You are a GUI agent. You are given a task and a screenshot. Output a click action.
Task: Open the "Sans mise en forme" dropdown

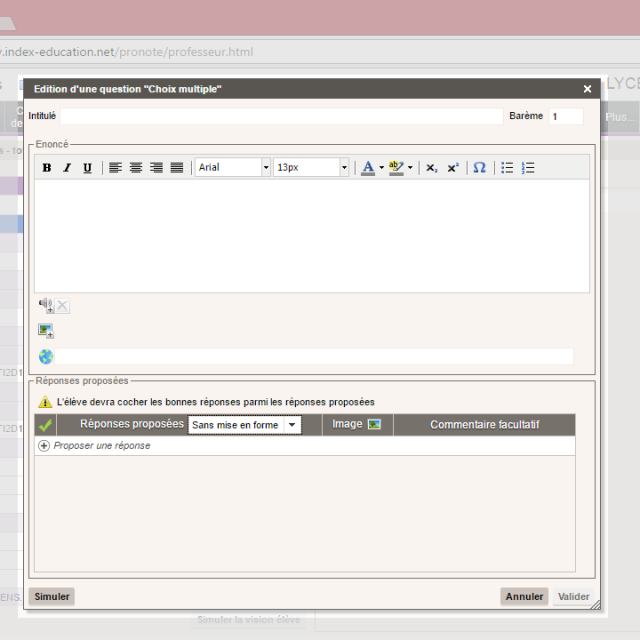click(245, 425)
